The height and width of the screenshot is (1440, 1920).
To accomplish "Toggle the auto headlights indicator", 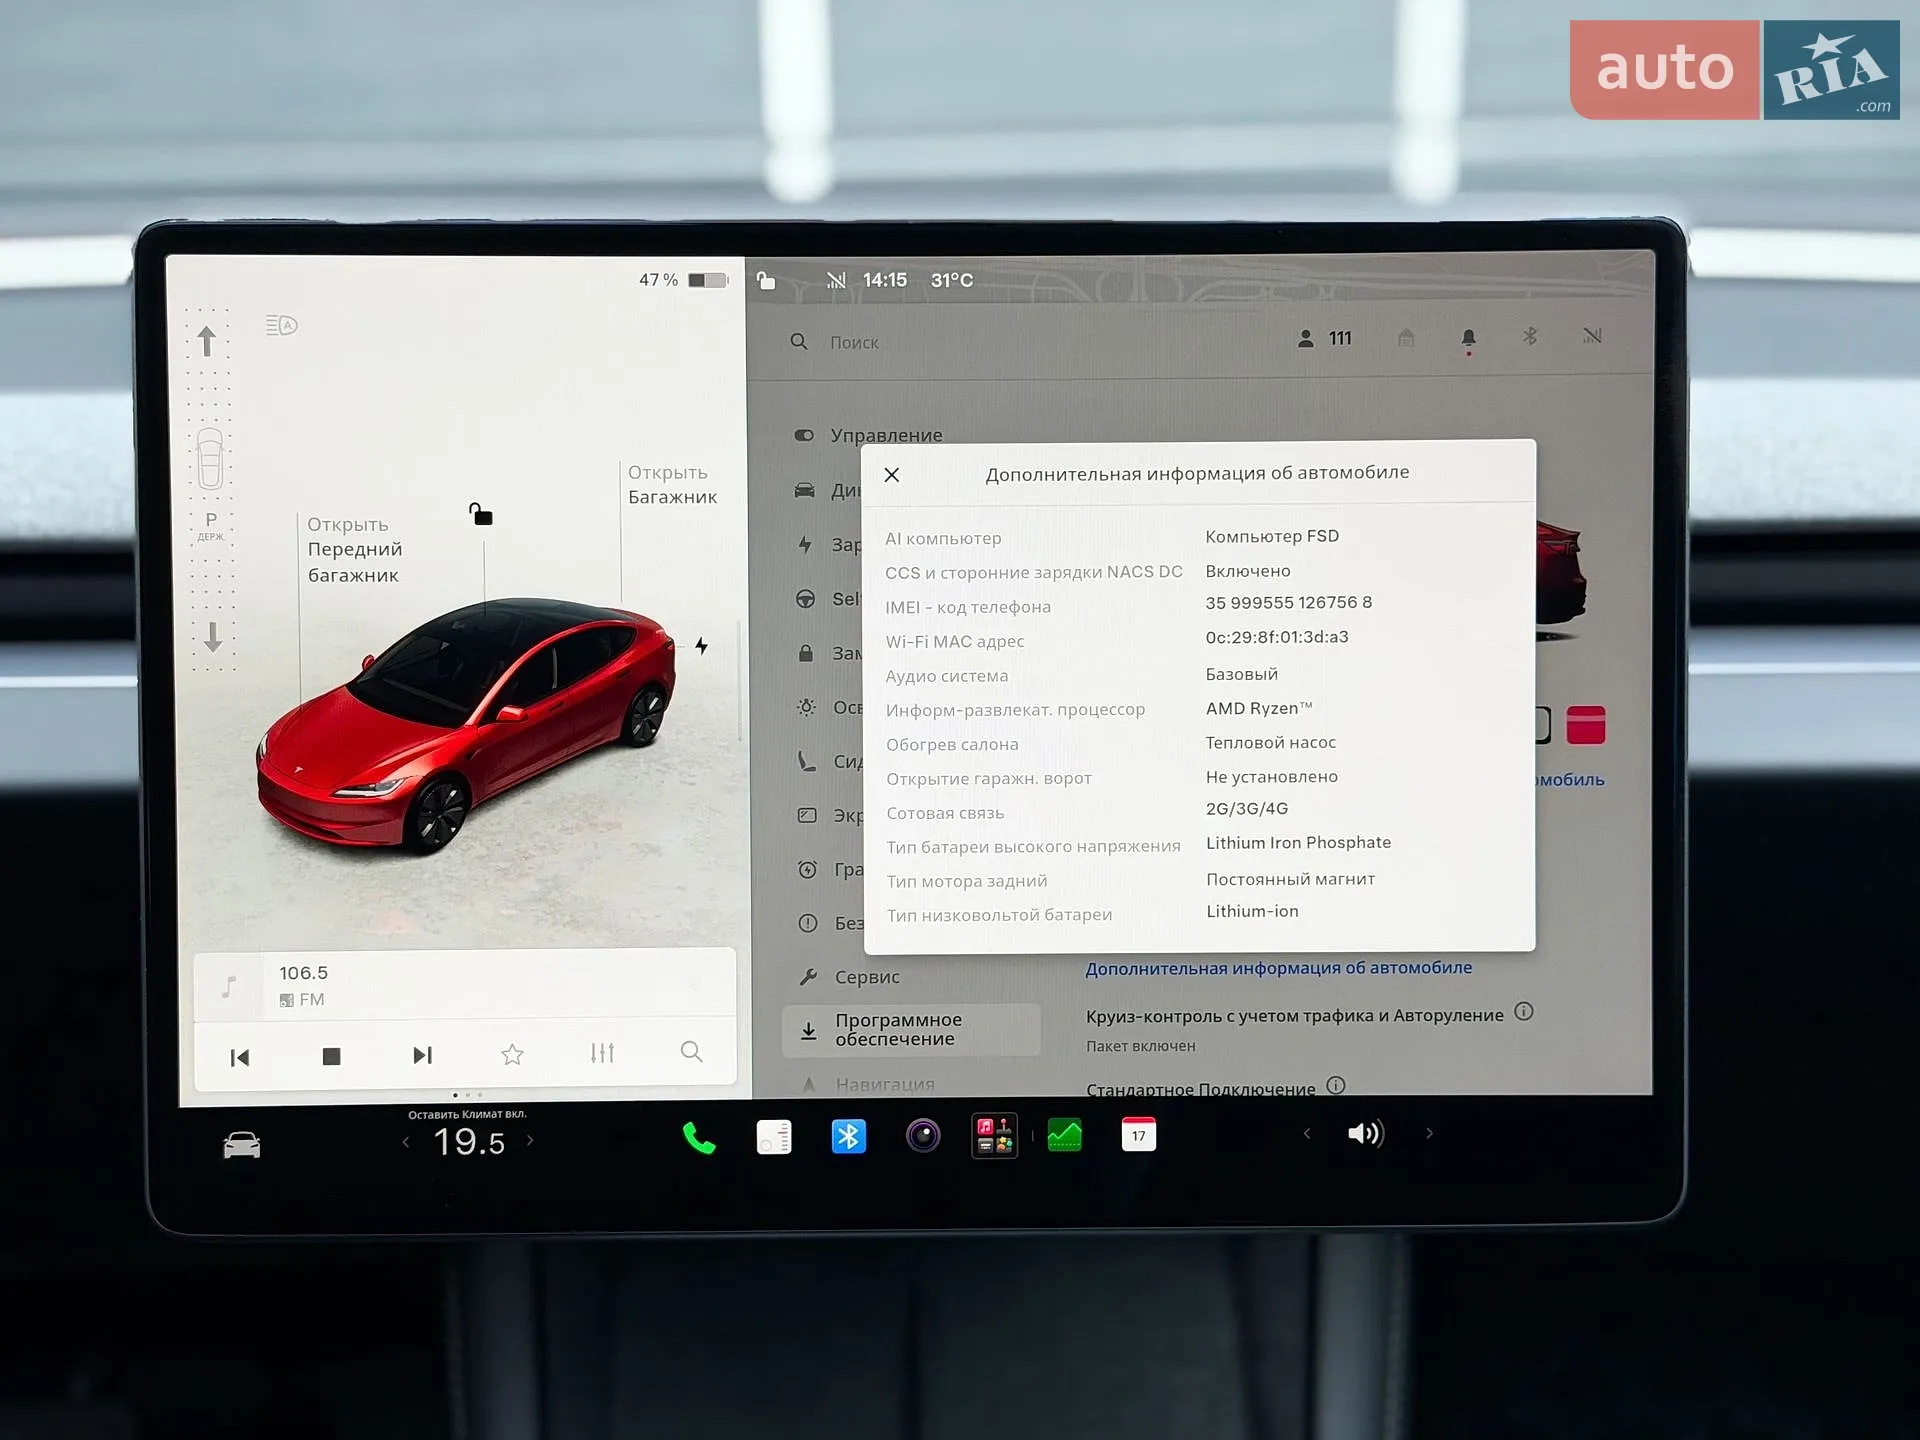I will click(x=282, y=325).
